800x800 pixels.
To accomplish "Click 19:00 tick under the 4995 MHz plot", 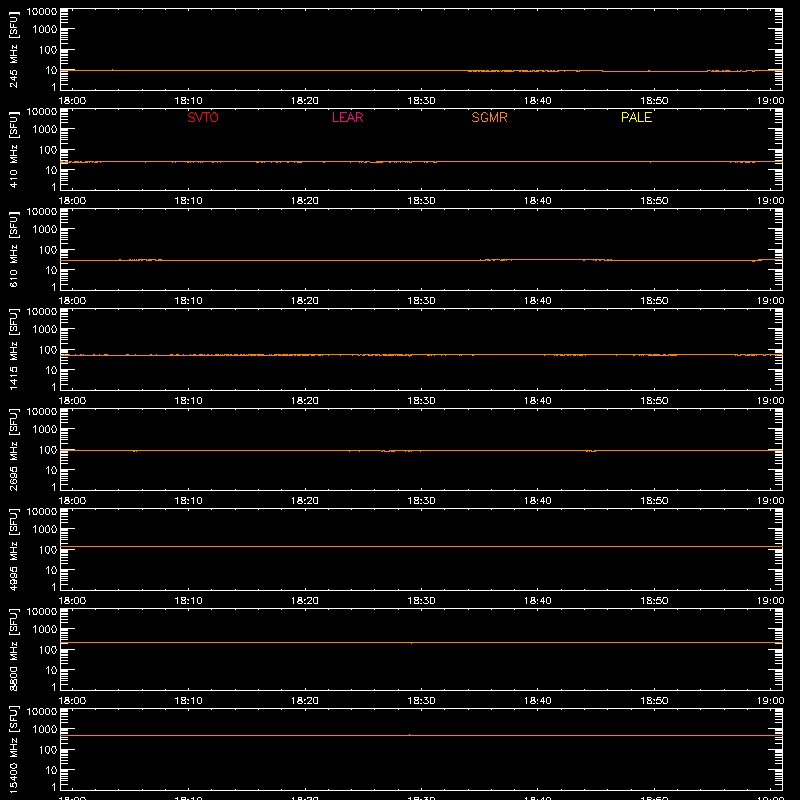I will [x=770, y=601].
